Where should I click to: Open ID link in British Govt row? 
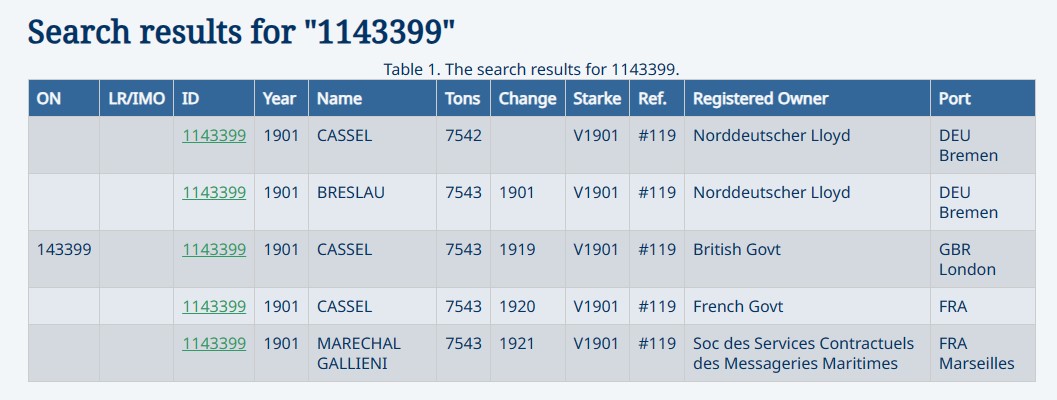click(x=214, y=249)
